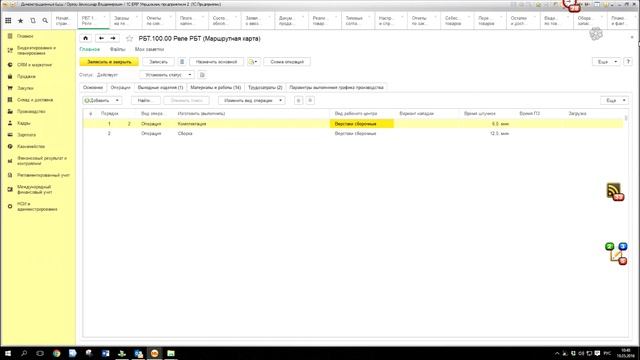Select Комплектация operation row

353,124
